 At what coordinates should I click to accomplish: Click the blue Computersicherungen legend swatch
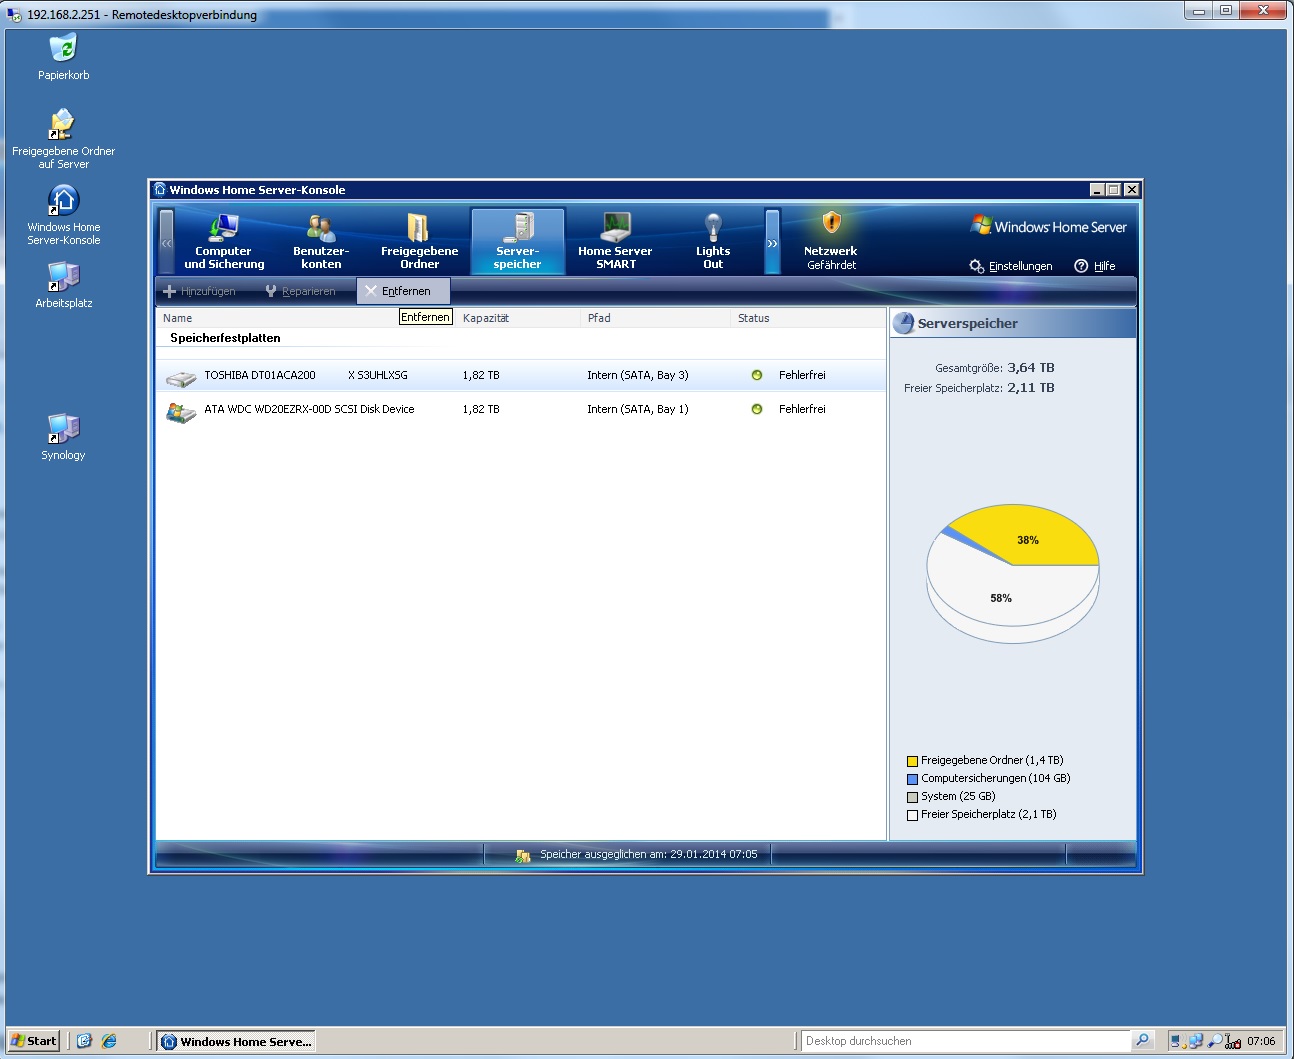coord(912,779)
